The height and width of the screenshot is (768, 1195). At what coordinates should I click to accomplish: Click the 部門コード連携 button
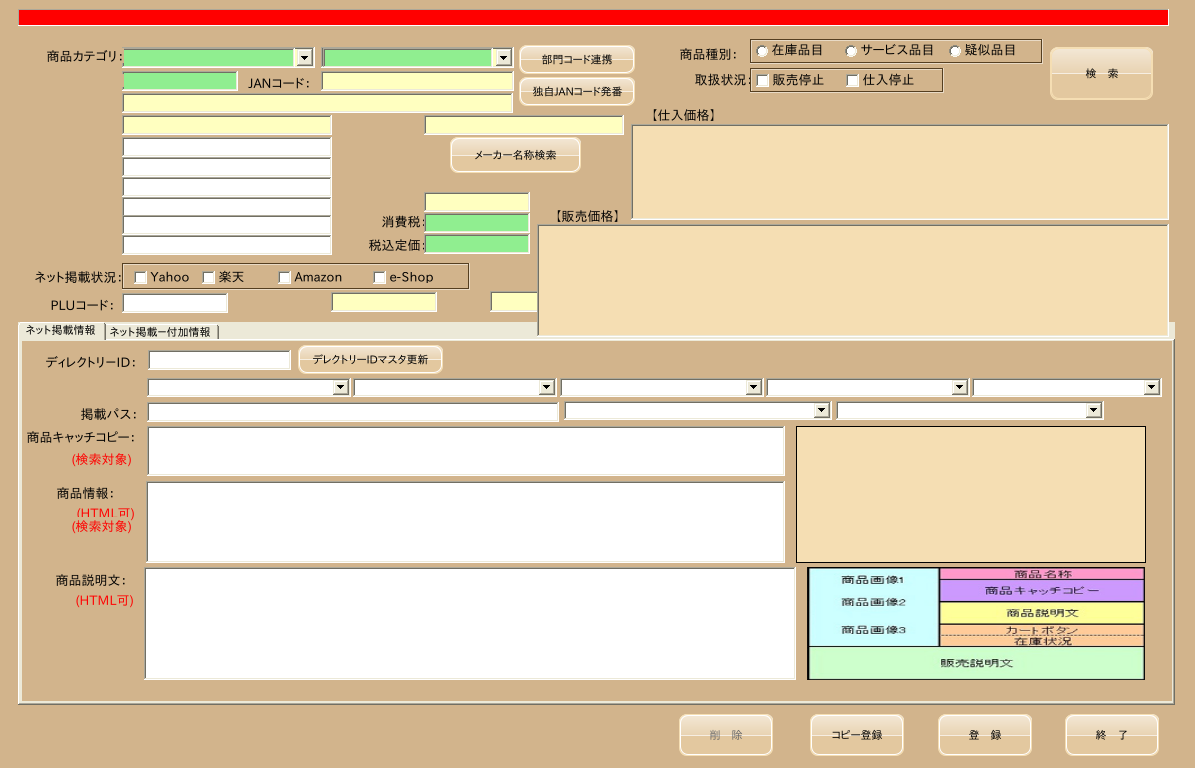pyautogui.click(x=577, y=59)
